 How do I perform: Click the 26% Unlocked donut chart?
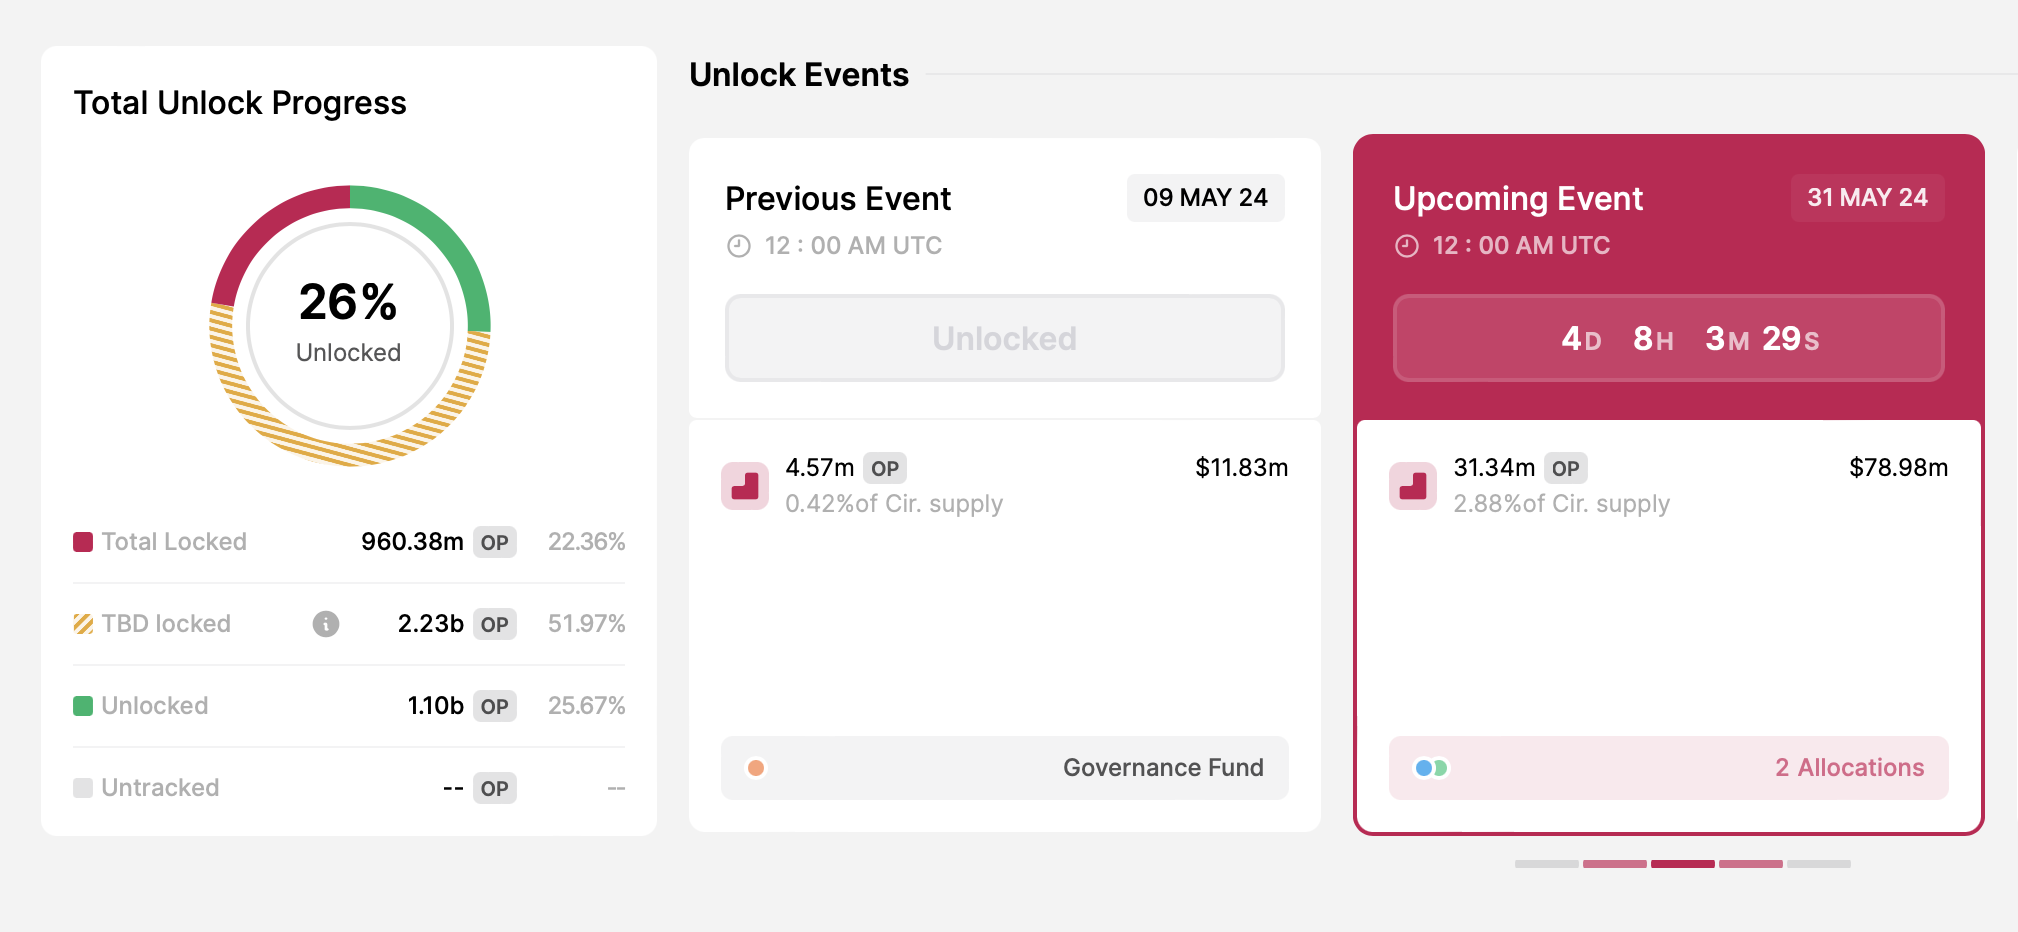pos(349,326)
